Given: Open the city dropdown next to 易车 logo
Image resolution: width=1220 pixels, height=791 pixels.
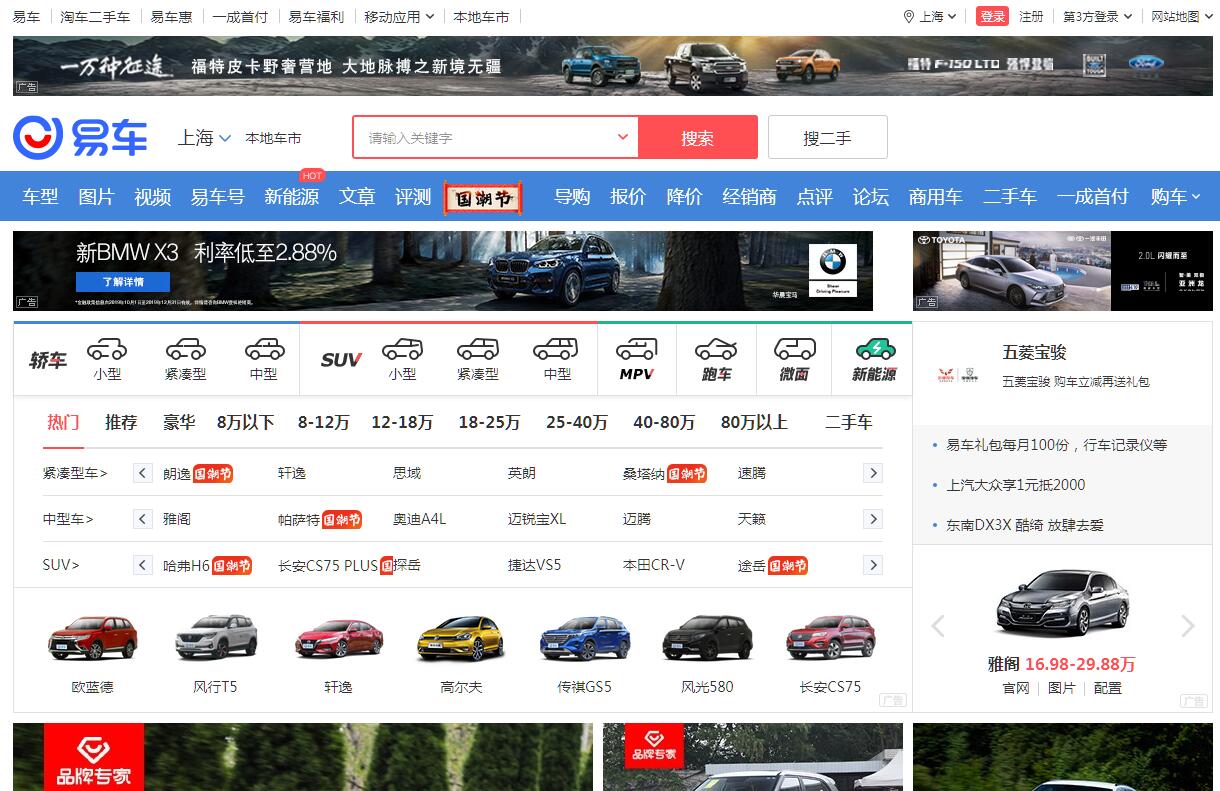Looking at the screenshot, I should 204,138.
